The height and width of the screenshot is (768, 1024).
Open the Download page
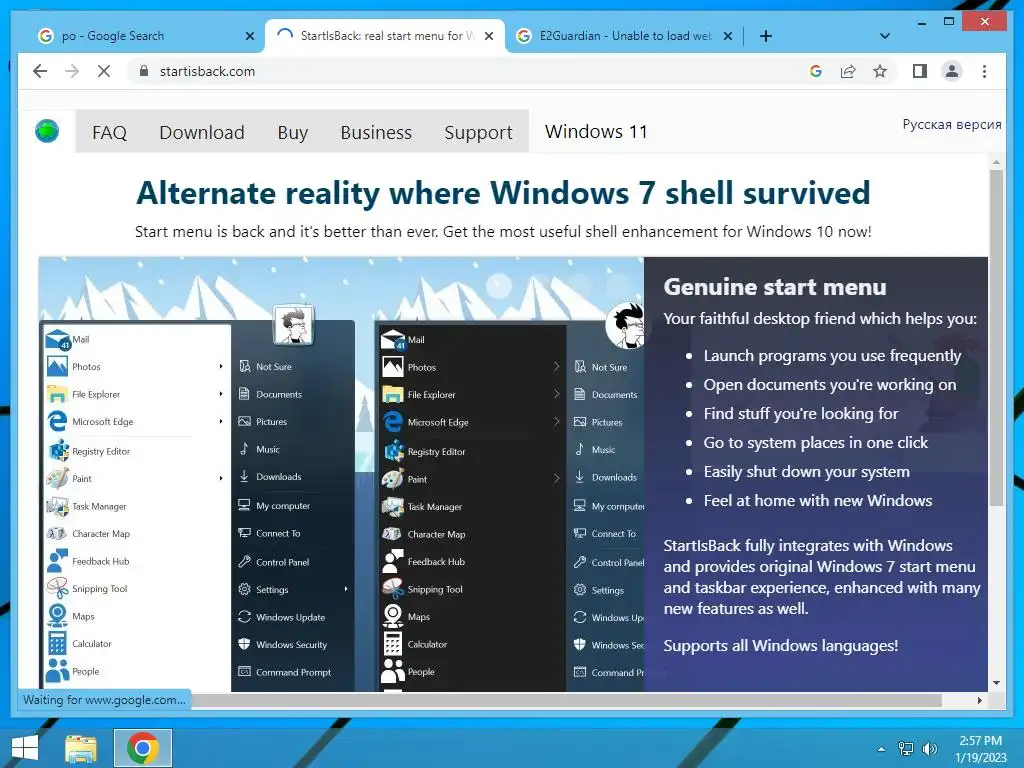[202, 132]
